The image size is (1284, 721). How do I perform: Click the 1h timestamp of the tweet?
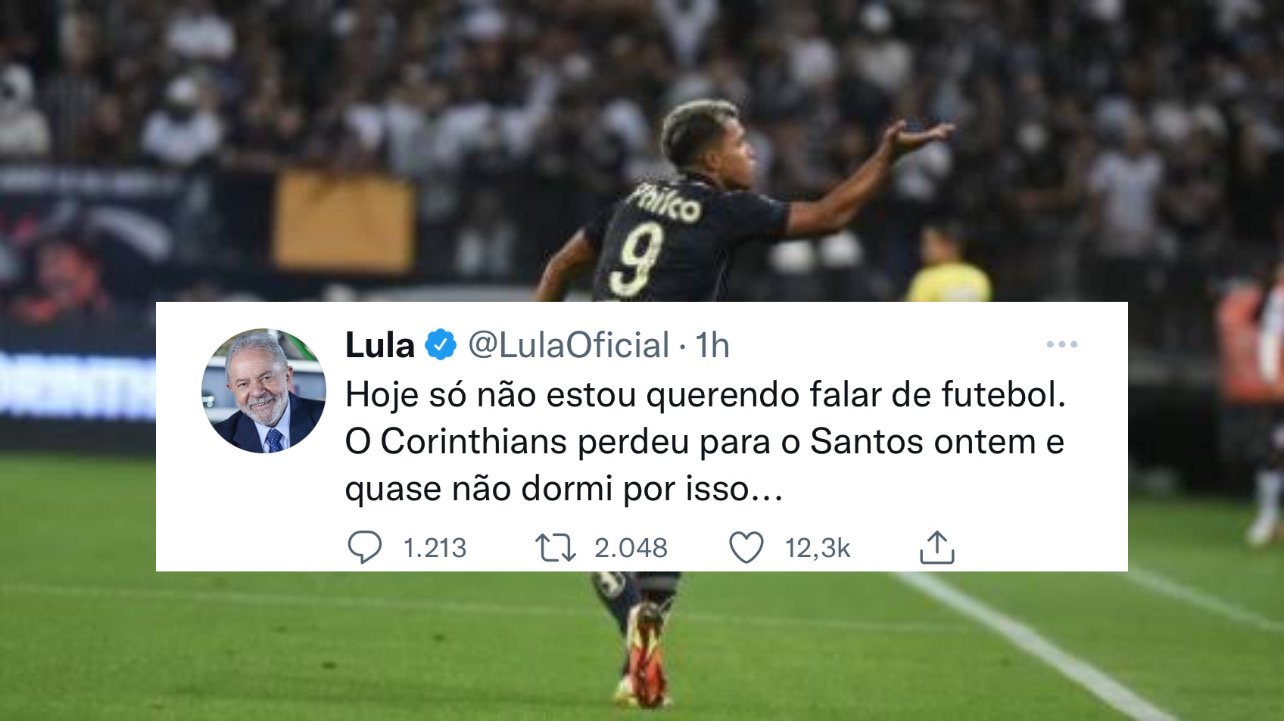pos(712,346)
